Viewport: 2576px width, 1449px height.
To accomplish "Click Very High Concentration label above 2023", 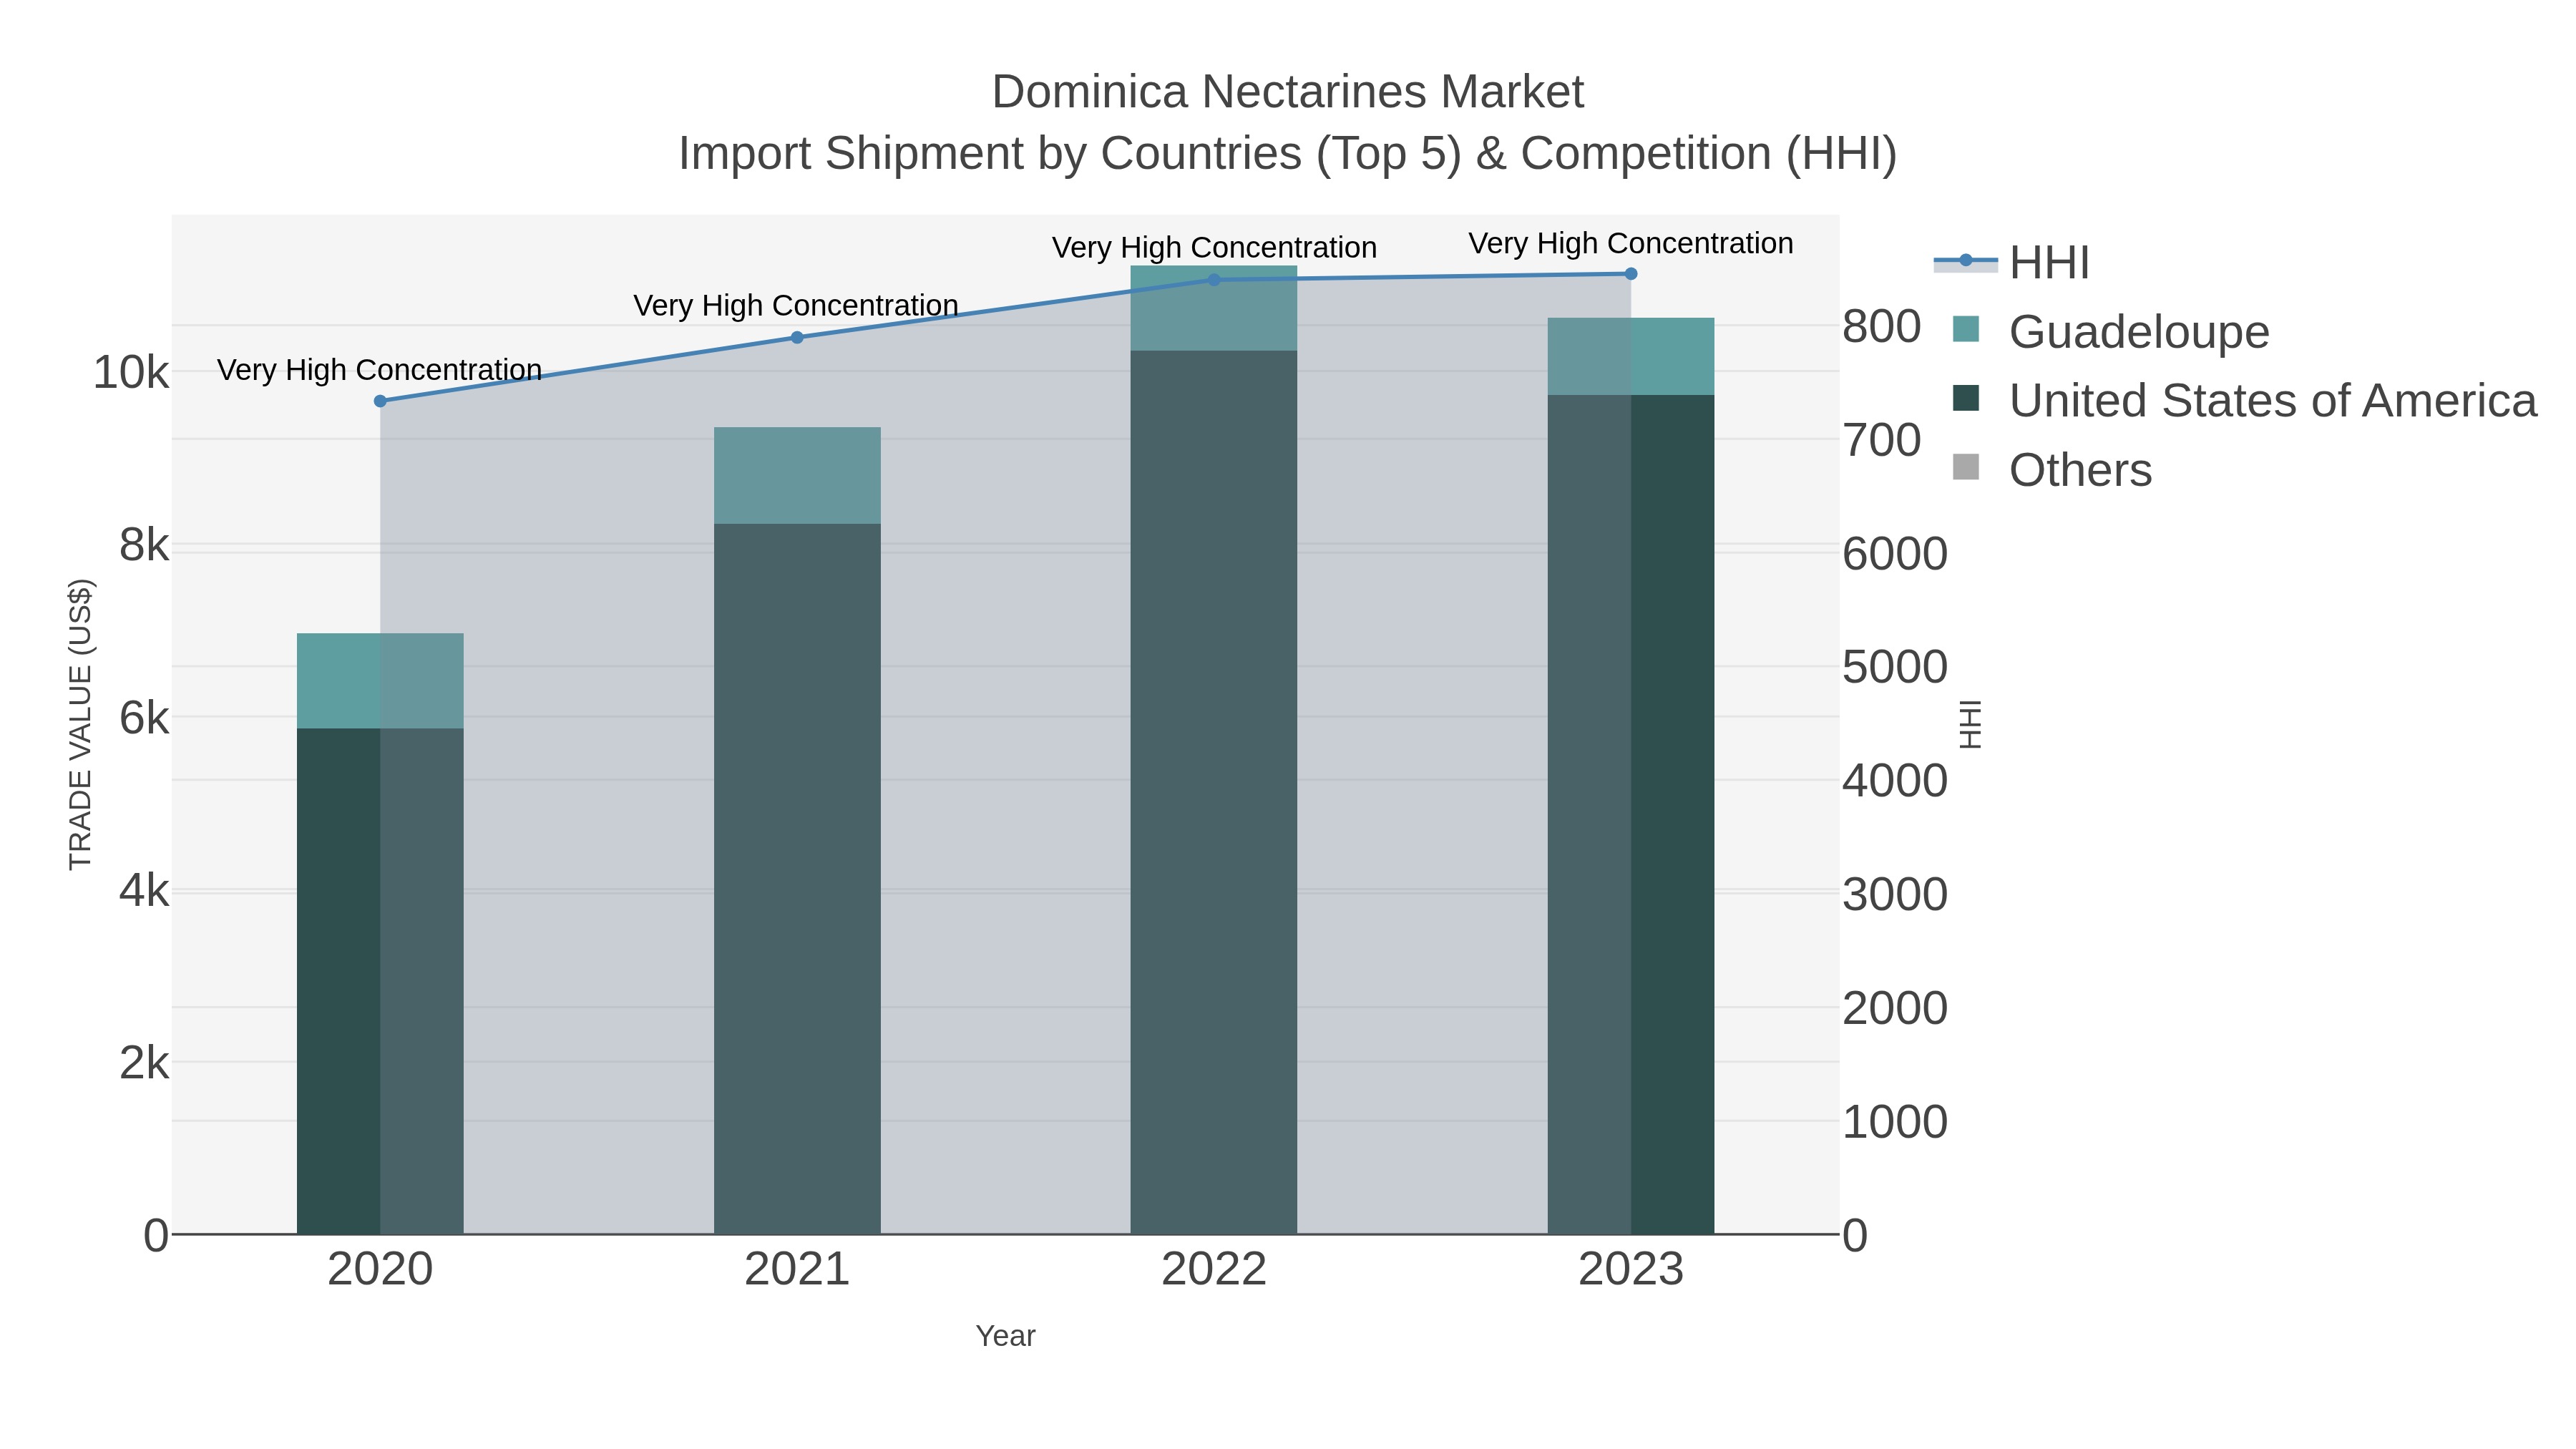I will (x=1631, y=244).
